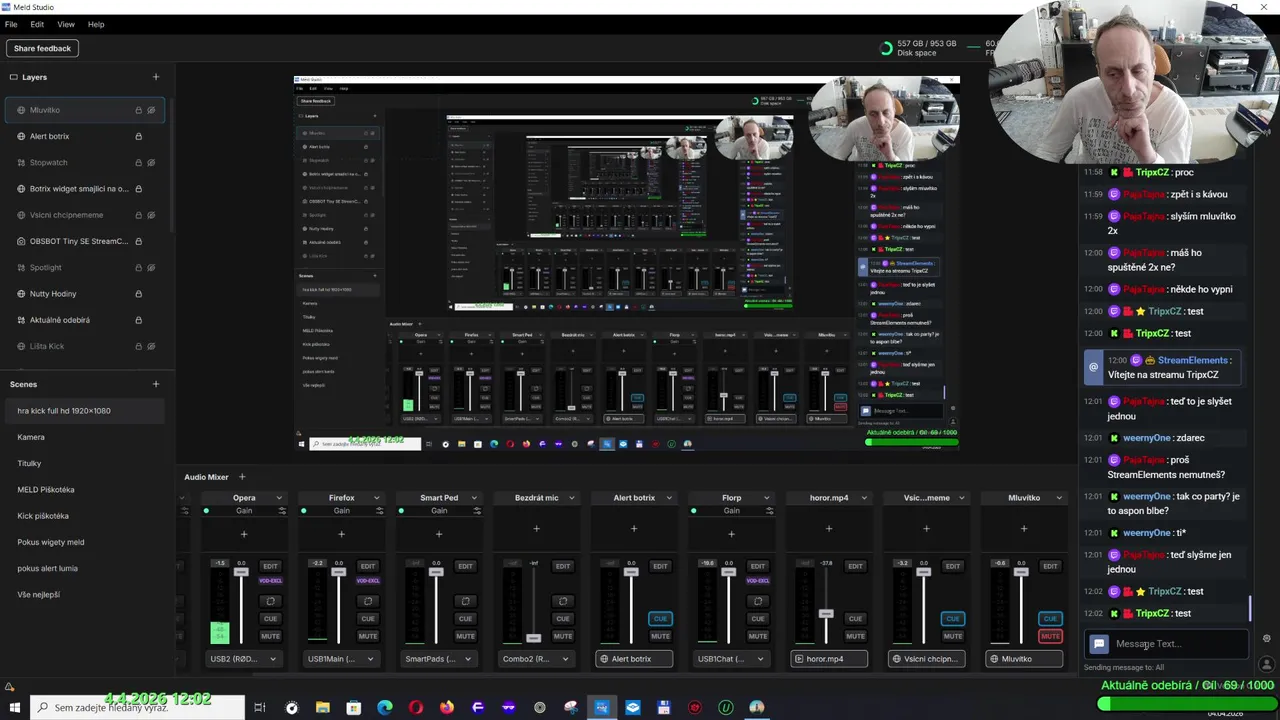Click the Alert botrix source button

tap(633, 659)
